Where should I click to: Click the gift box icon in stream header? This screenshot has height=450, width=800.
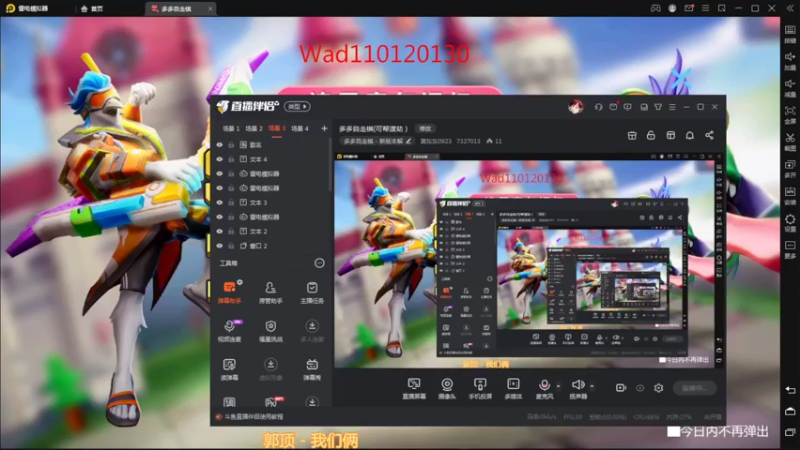click(x=632, y=135)
